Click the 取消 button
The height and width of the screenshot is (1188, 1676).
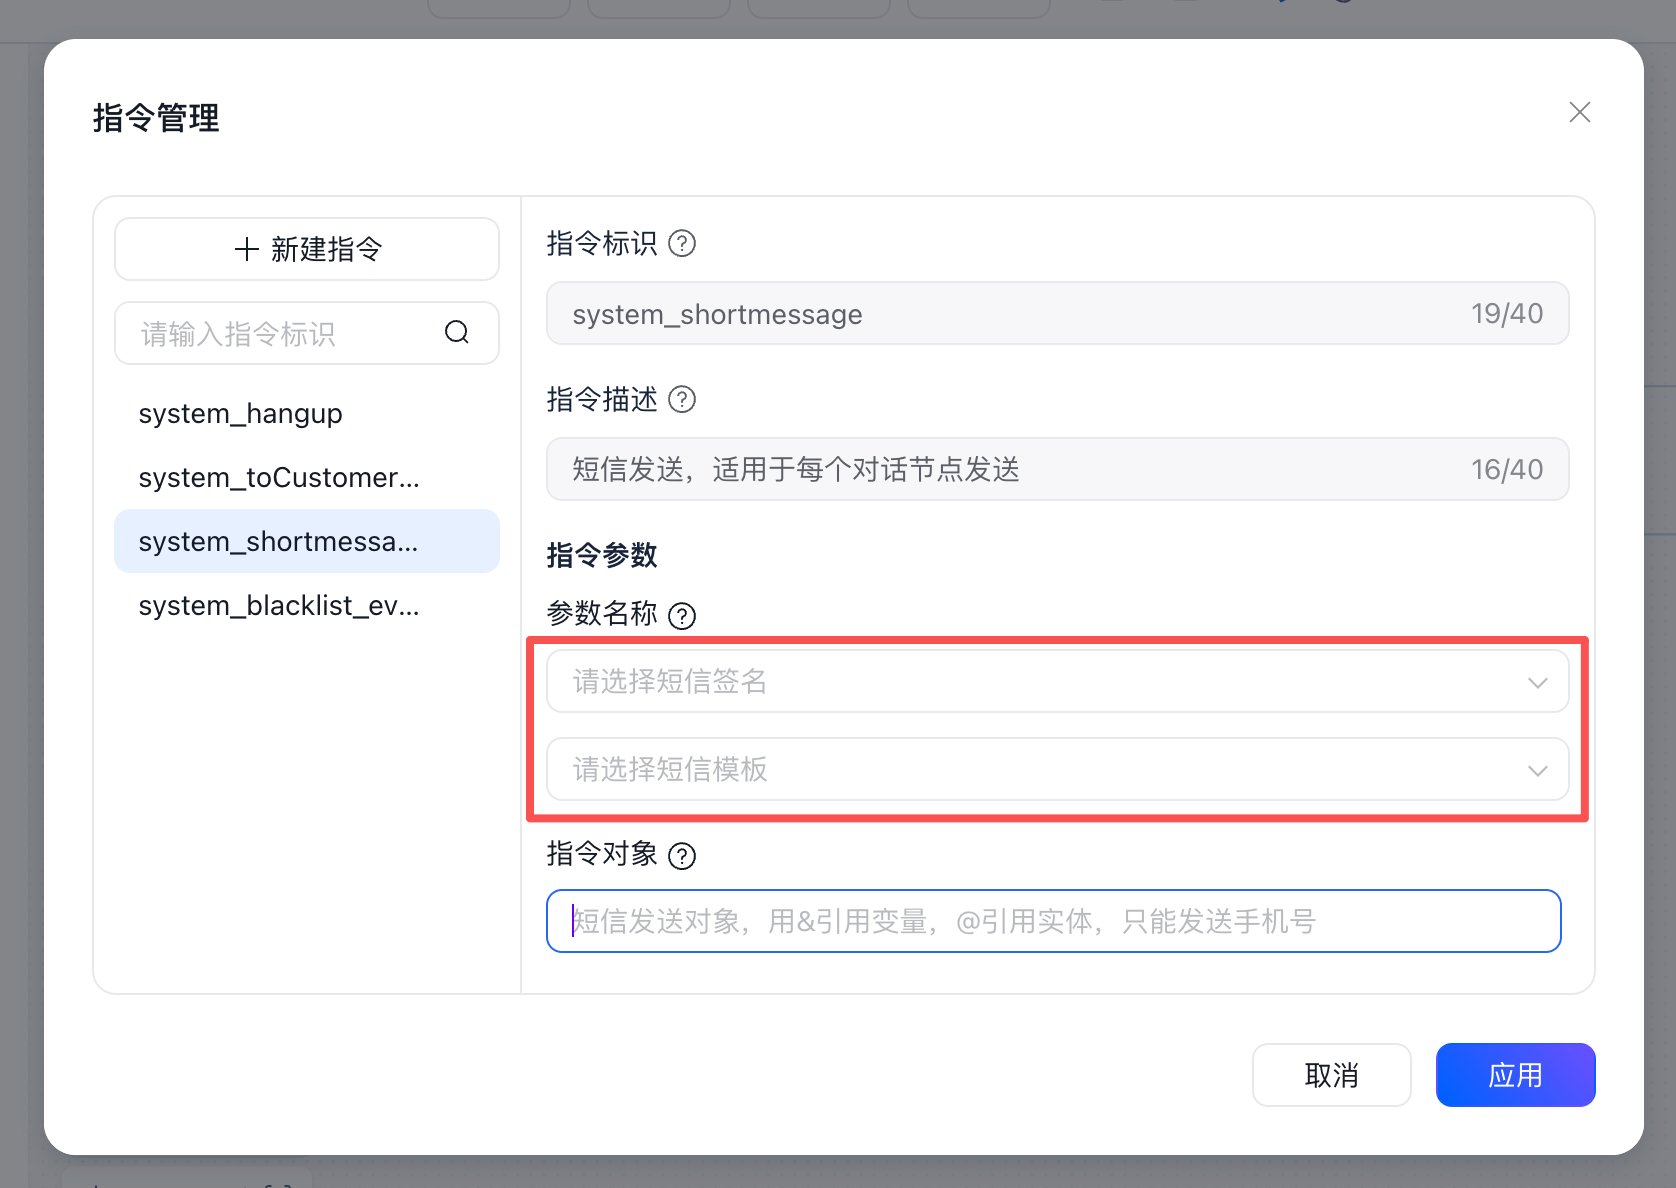click(1331, 1076)
